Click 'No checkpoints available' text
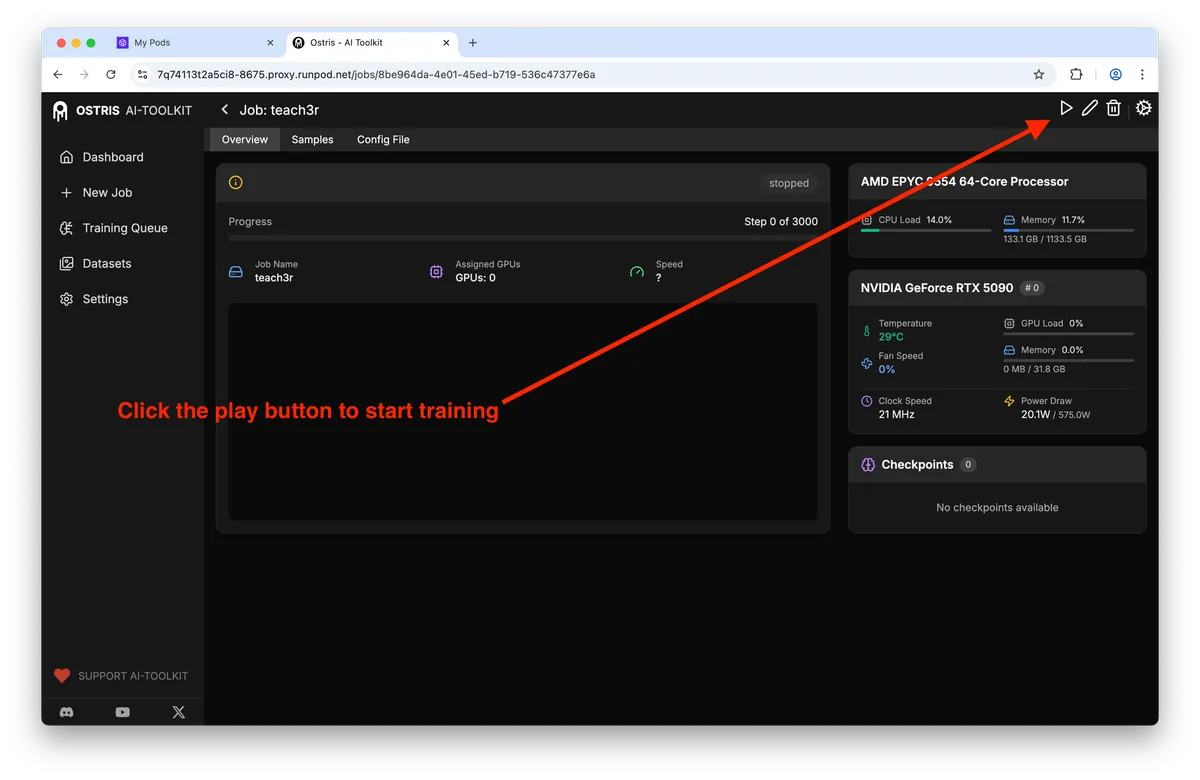The image size is (1200, 780). click(997, 508)
